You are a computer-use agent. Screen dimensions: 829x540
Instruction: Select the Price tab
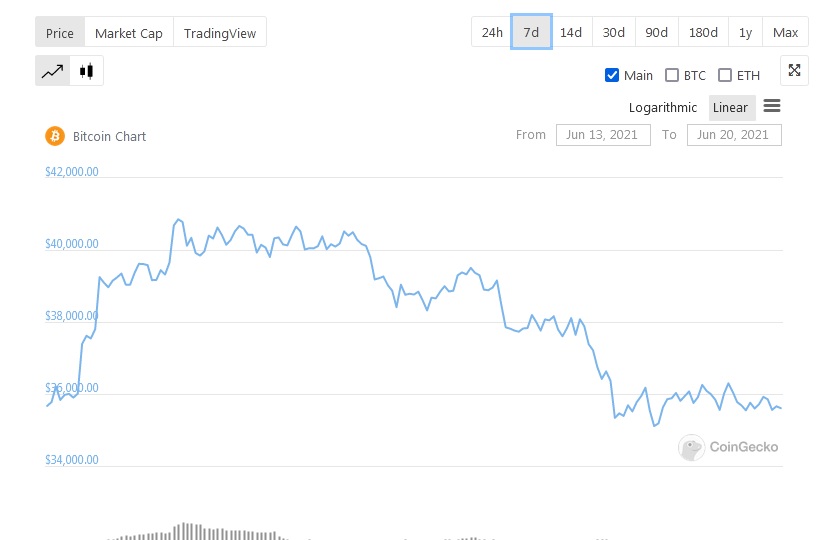[x=60, y=33]
